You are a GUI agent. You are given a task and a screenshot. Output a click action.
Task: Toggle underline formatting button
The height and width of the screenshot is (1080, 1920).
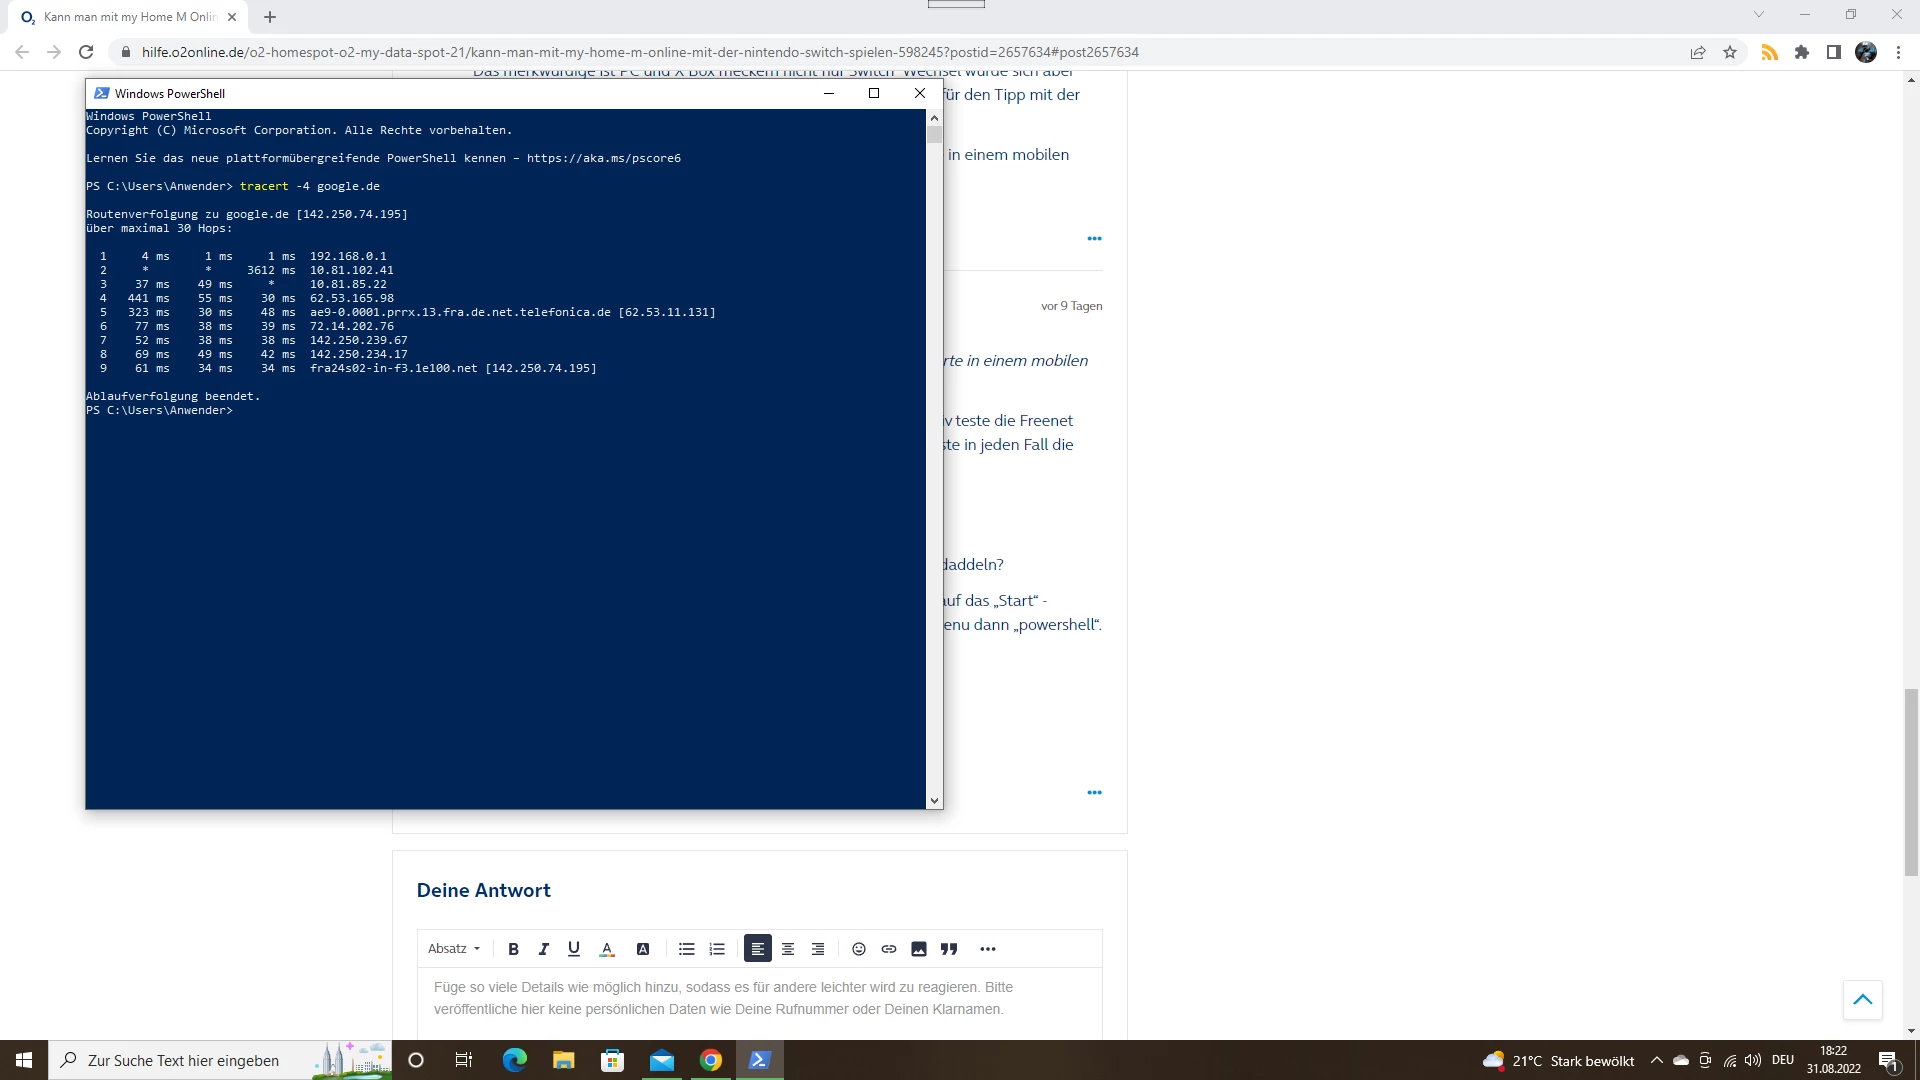pyautogui.click(x=574, y=949)
